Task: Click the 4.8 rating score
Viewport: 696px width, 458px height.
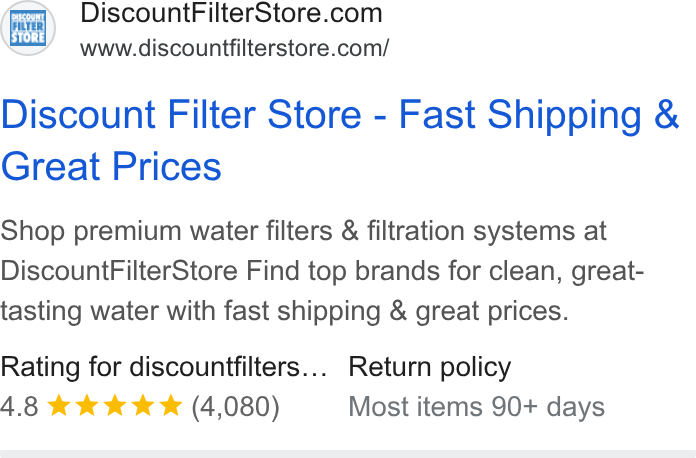Action: click(20, 406)
